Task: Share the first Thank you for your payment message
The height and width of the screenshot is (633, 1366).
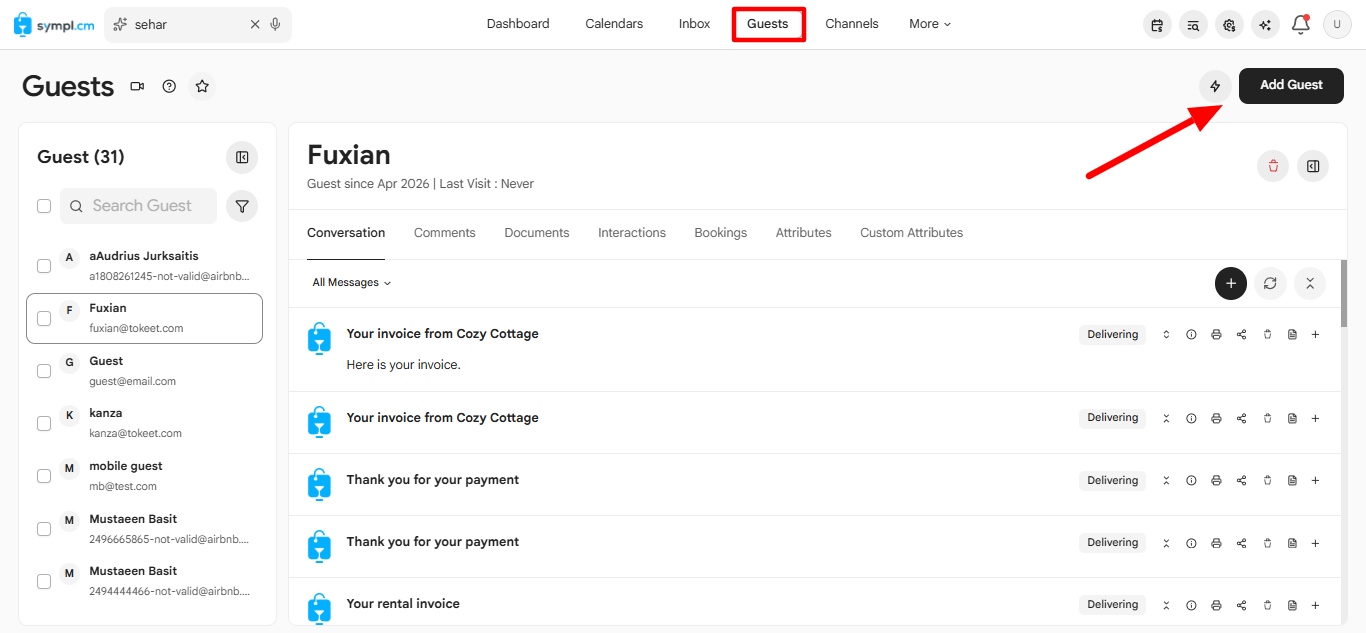Action: 1241,481
